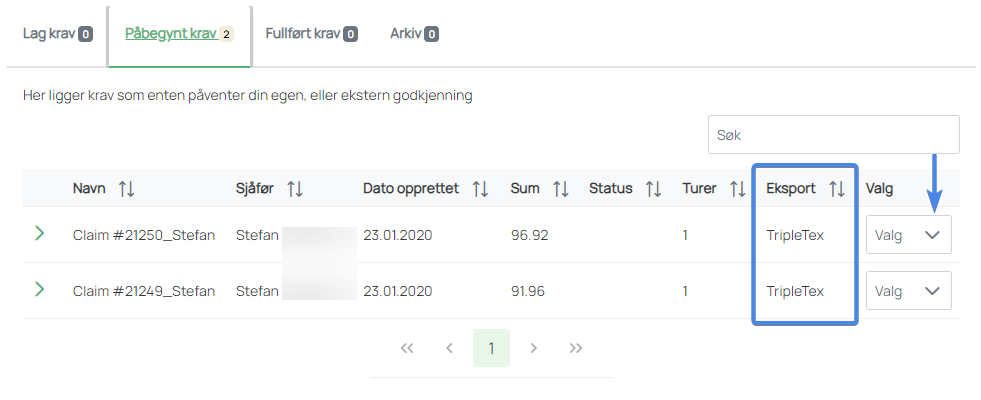Image resolution: width=981 pixels, height=400 pixels.
Task: Sort by Eksport column arrows
Action: tap(836, 188)
